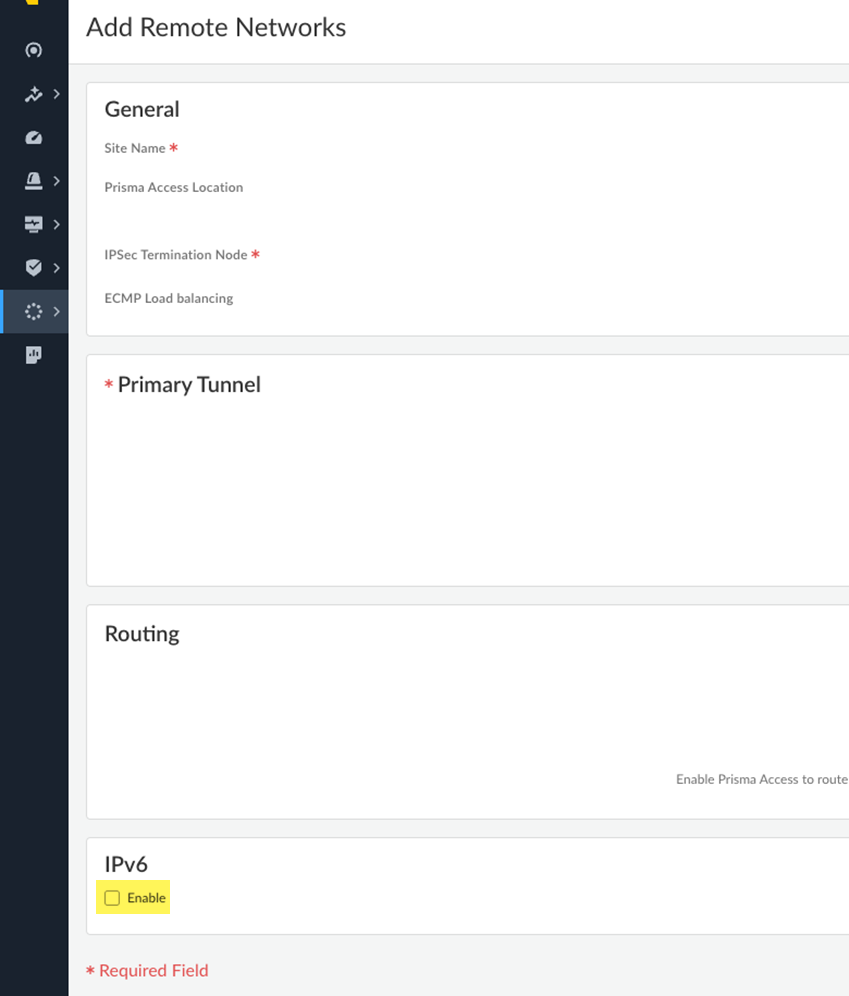This screenshot has width=849, height=996.
Task: Select the dotted circle workflows icon
Action: click(x=34, y=311)
